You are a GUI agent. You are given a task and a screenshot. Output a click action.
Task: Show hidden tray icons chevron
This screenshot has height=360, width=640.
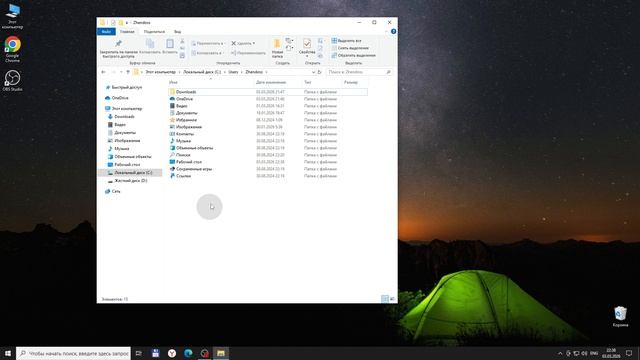coord(560,353)
